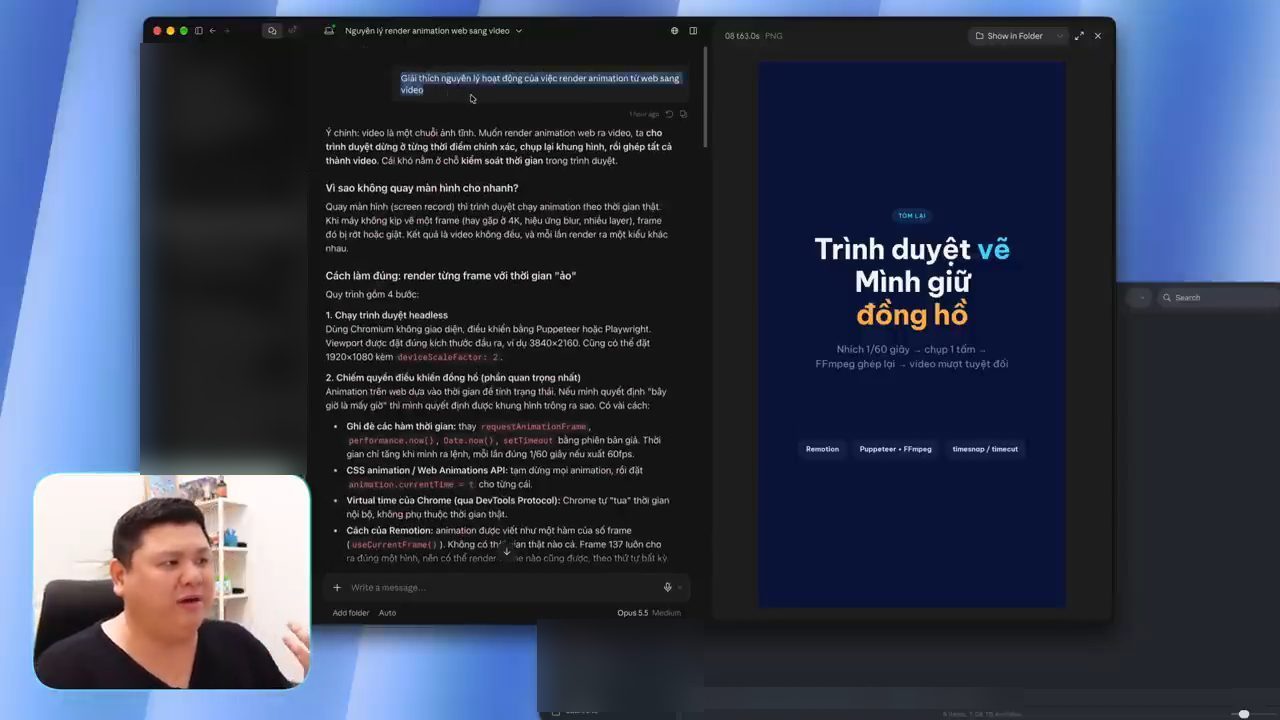
Task: Click the requestAnimationFrame code snippet
Action: click(x=533, y=427)
